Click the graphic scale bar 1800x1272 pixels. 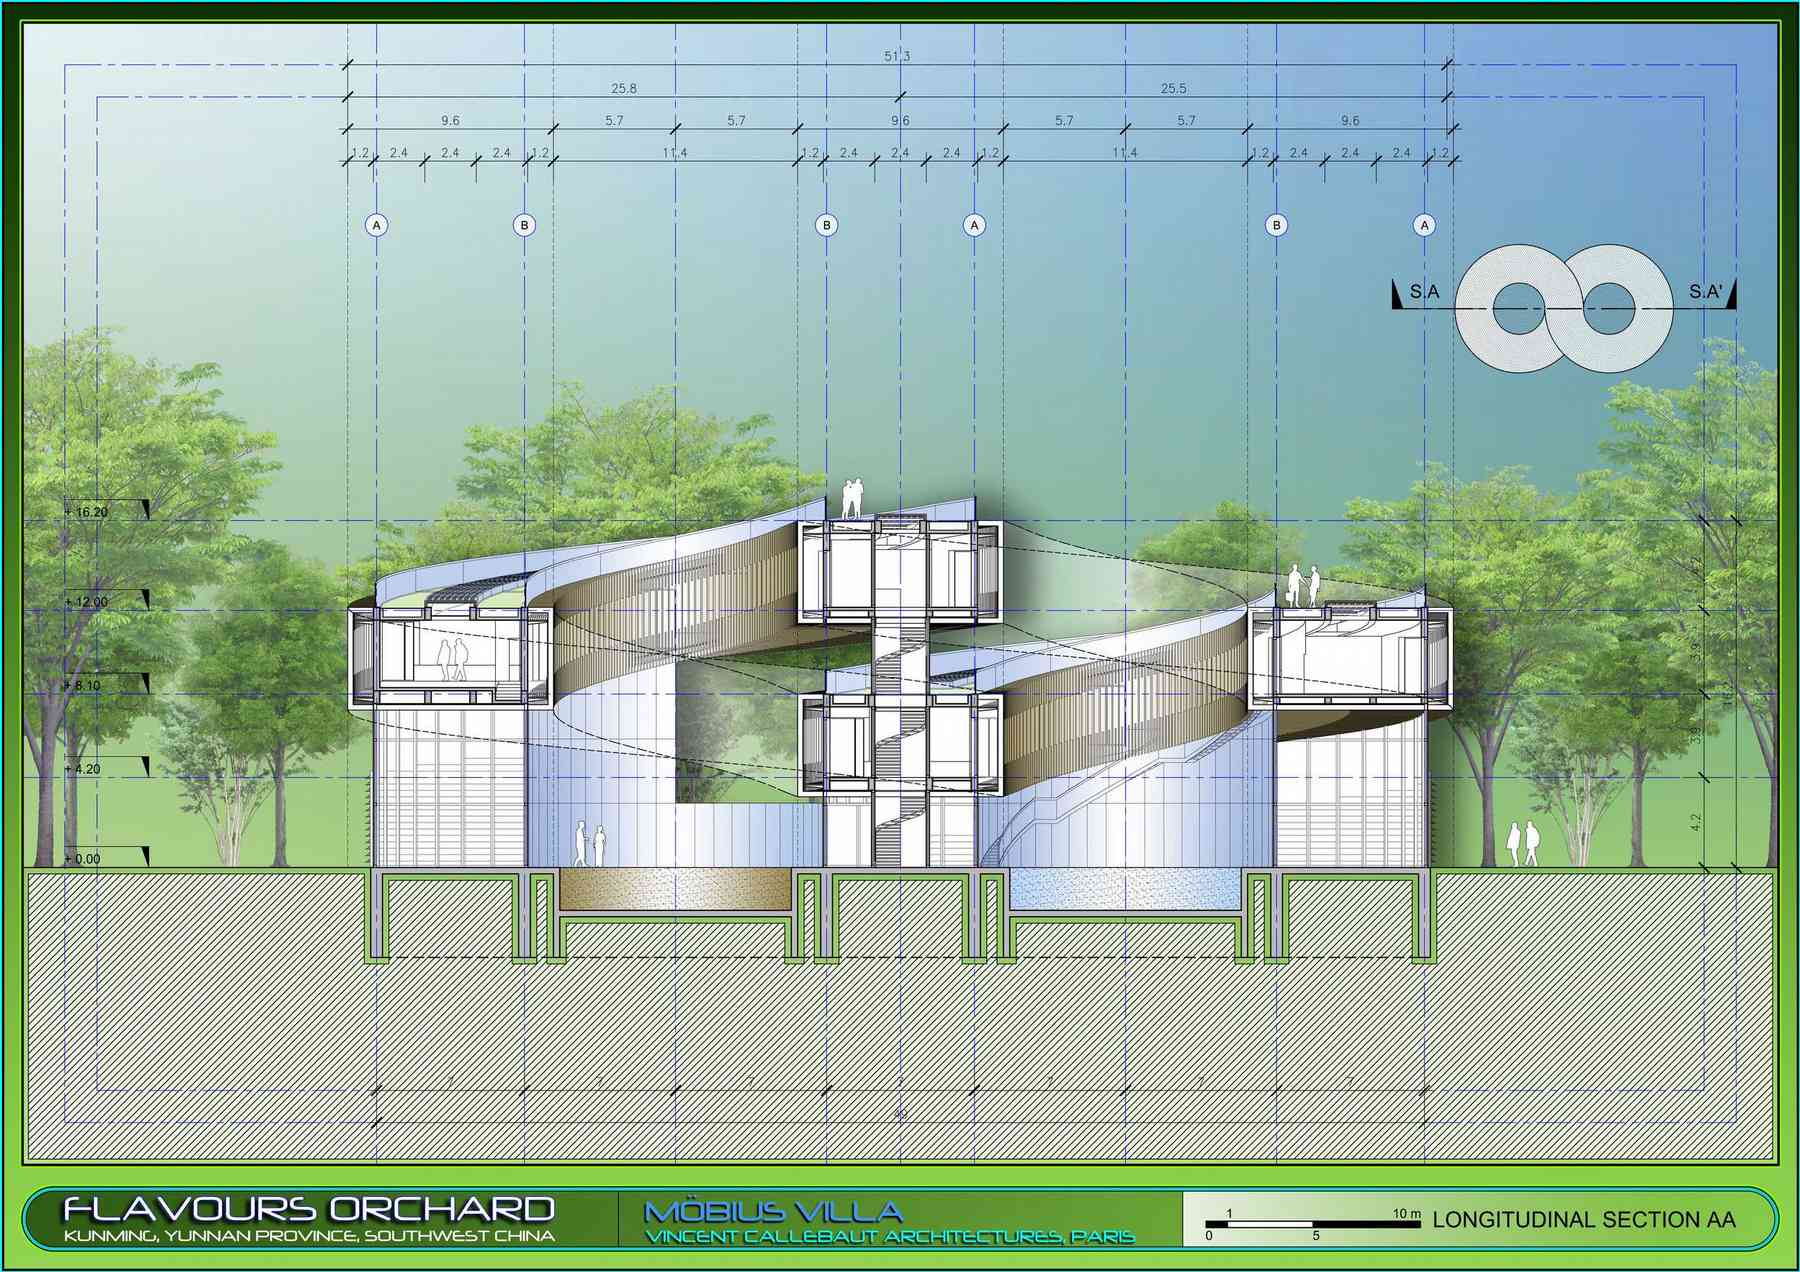1312,1223
